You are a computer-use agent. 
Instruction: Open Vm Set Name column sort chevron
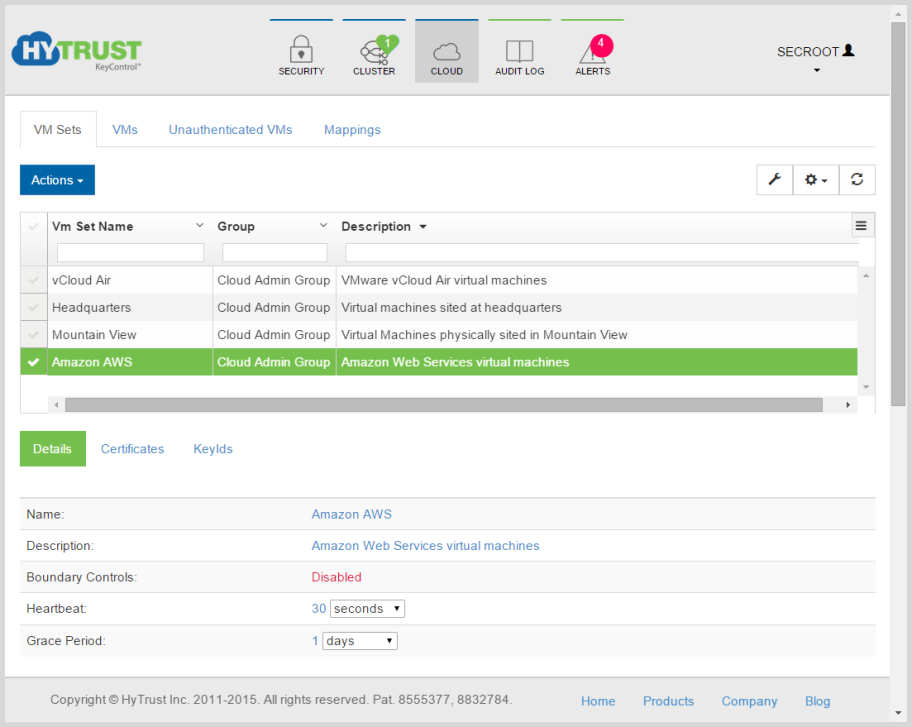200,226
